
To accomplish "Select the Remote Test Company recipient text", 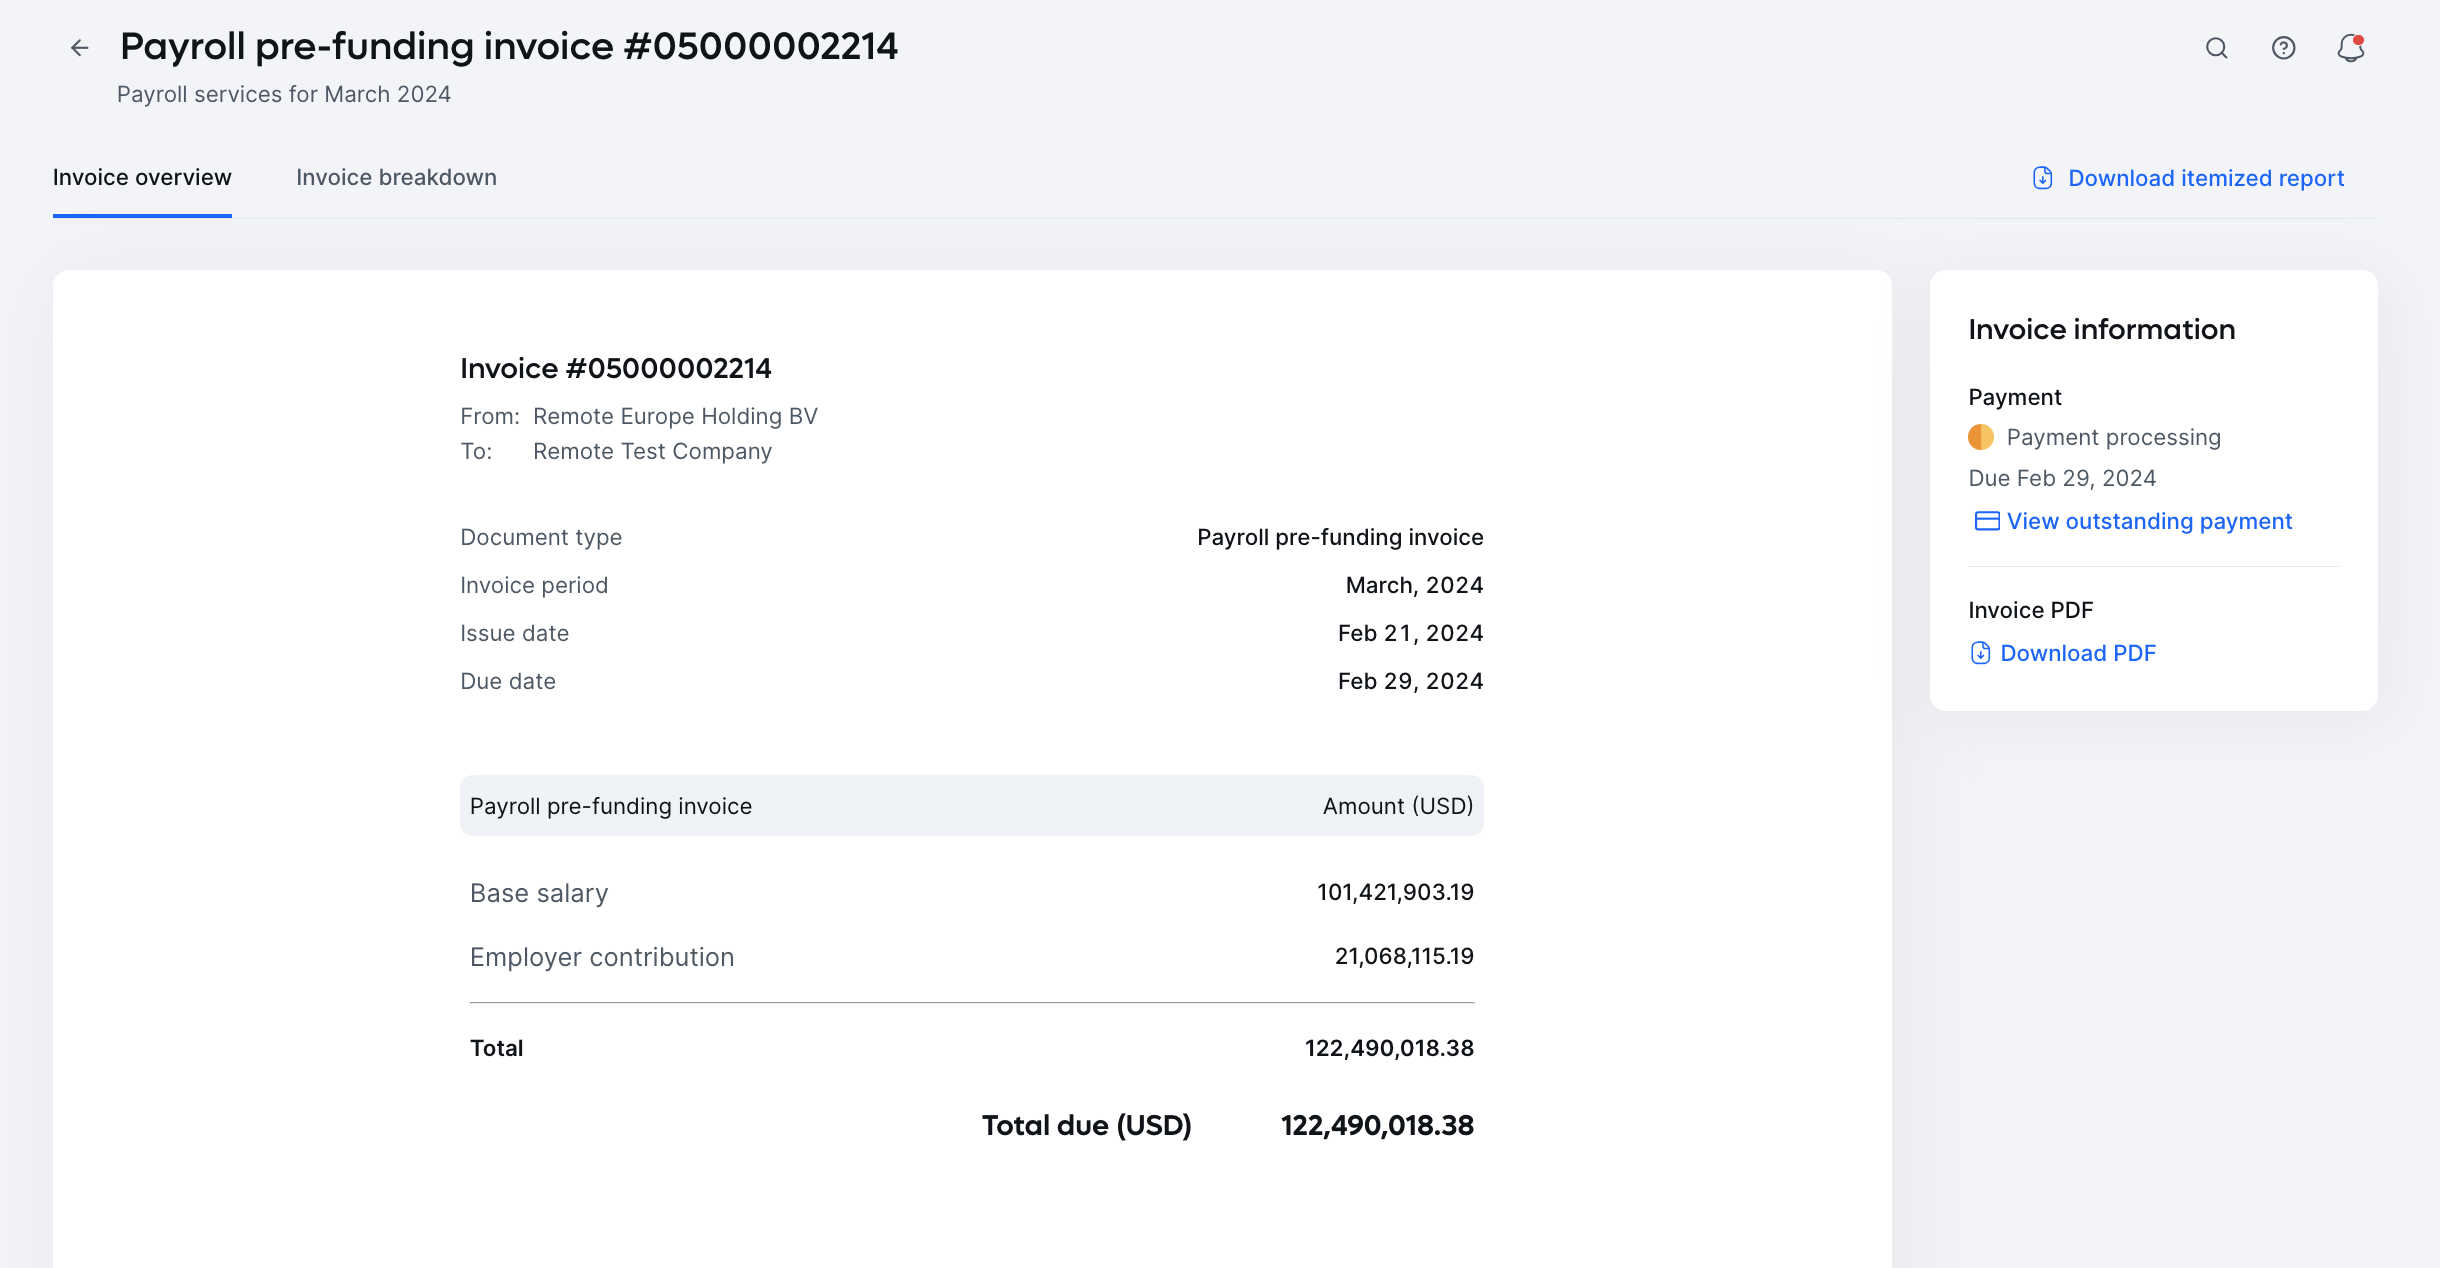I will [x=652, y=451].
